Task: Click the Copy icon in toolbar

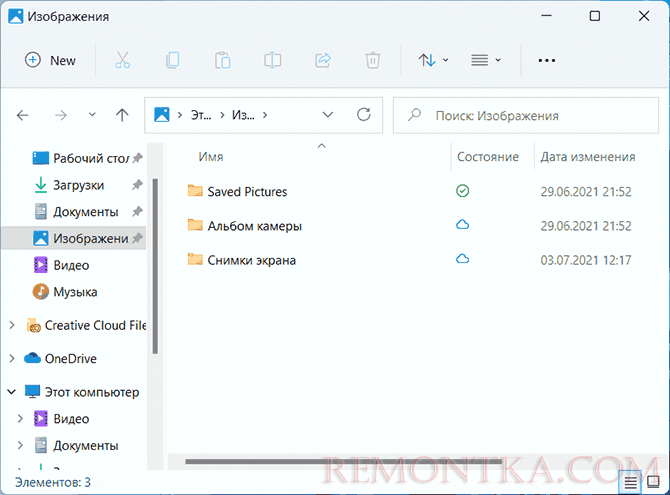Action: (173, 60)
